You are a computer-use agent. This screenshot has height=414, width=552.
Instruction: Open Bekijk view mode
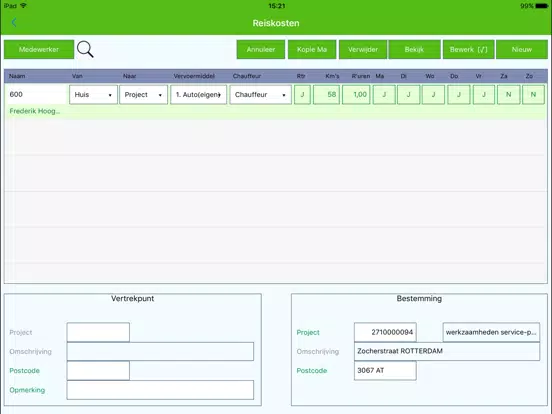[414, 49]
